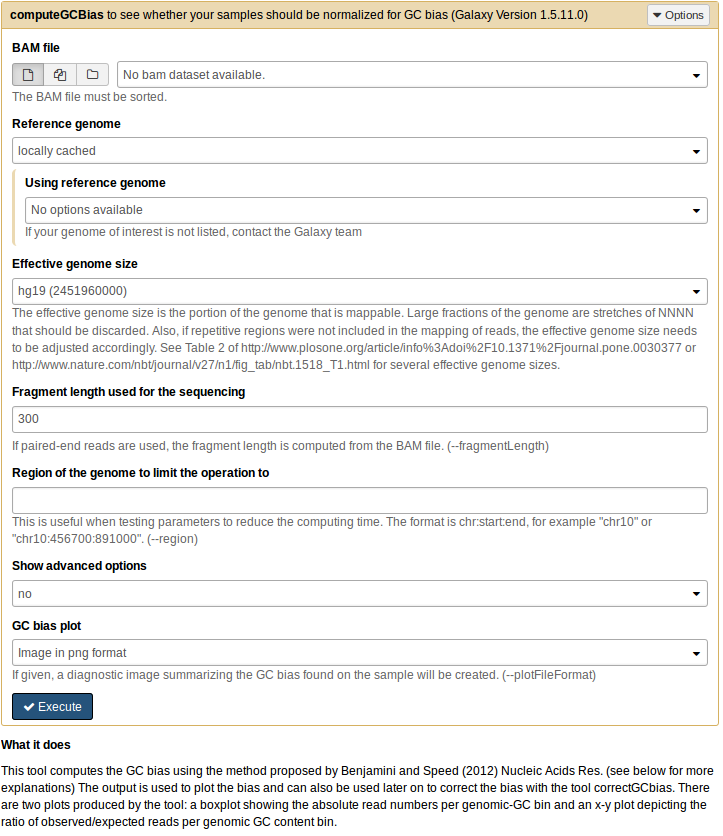Expand Show advanced options dropdown
This screenshot has width=723, height=836.
coord(360,594)
